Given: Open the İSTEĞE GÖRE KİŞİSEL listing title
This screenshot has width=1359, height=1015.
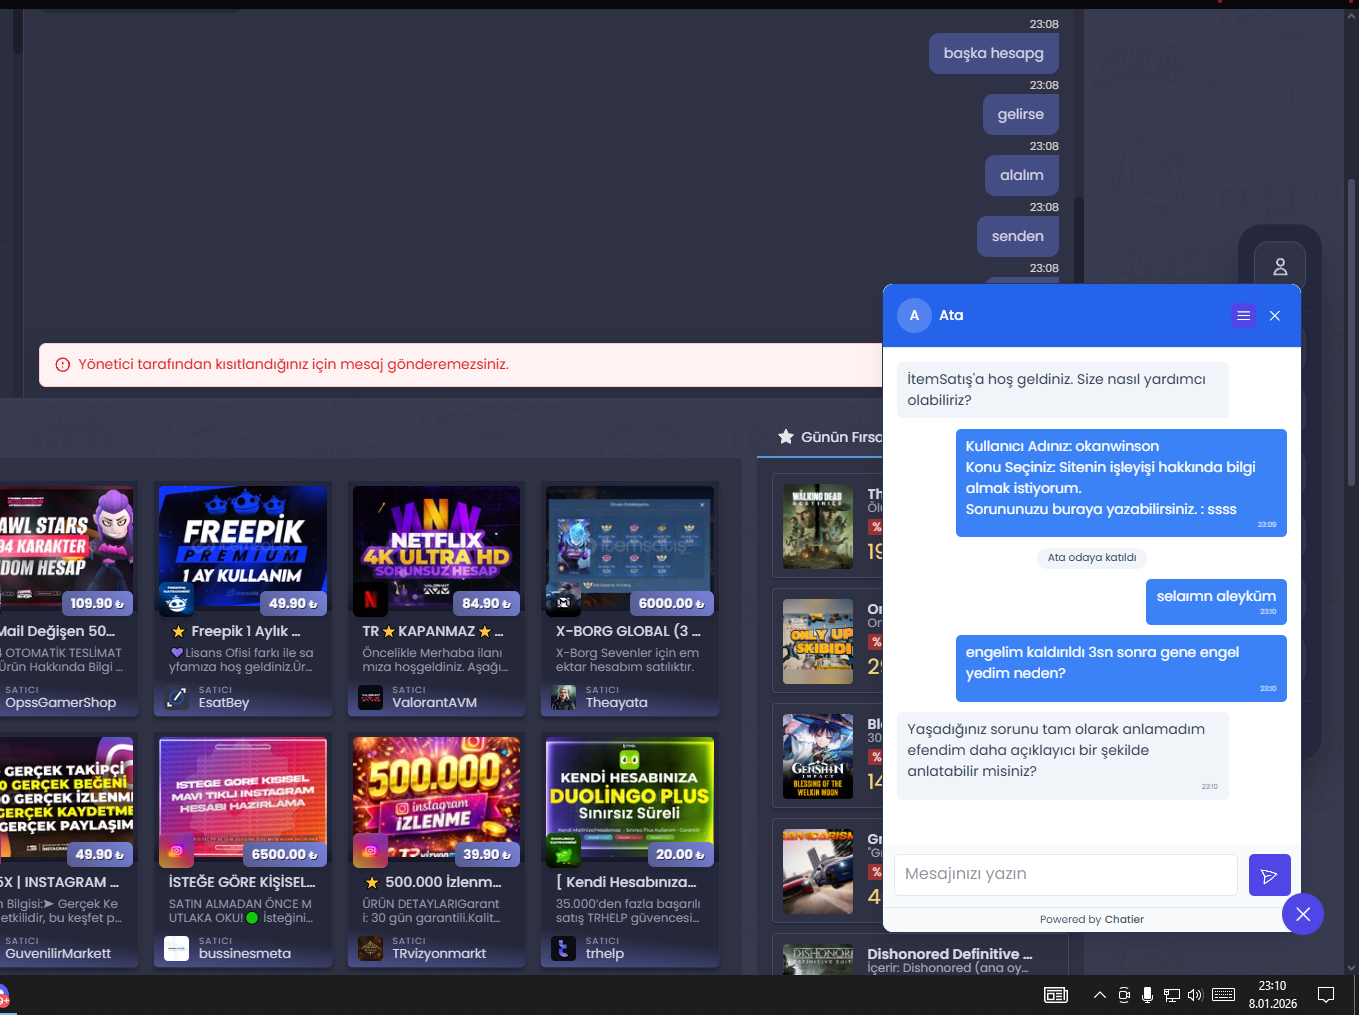Looking at the screenshot, I should coord(242,882).
